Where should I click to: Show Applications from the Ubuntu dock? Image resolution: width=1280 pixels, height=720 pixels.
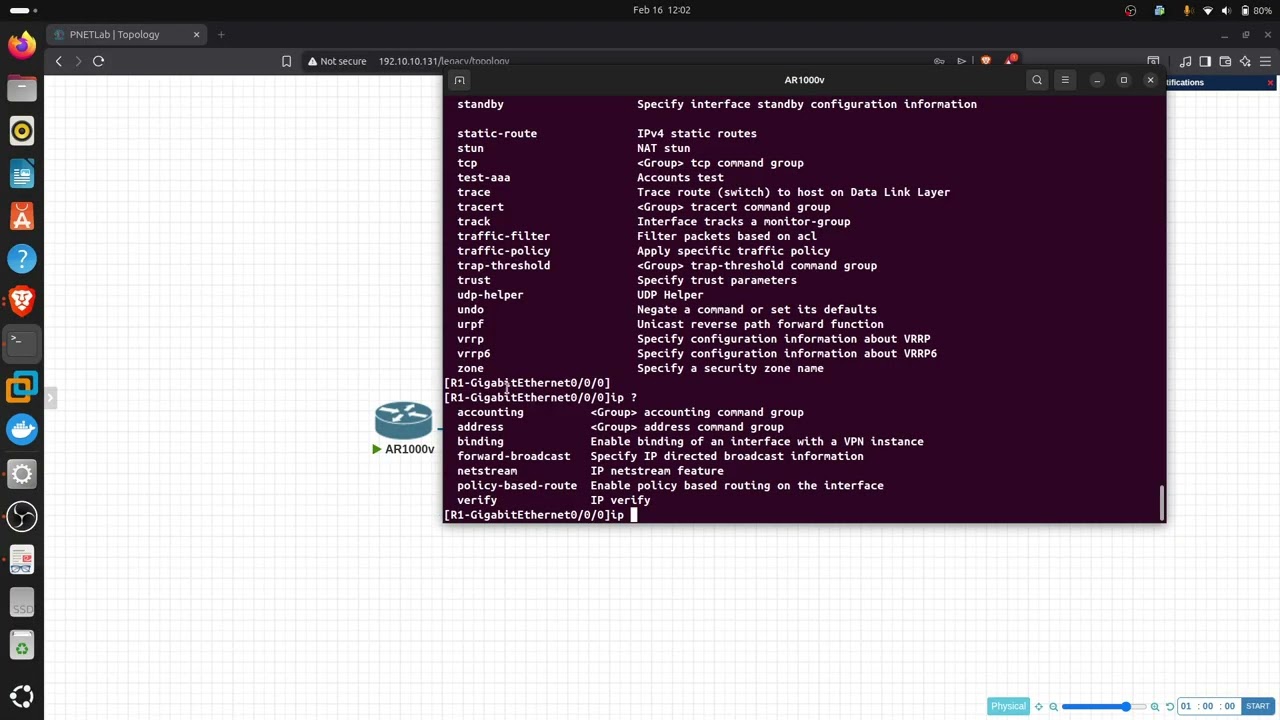(x=22, y=696)
